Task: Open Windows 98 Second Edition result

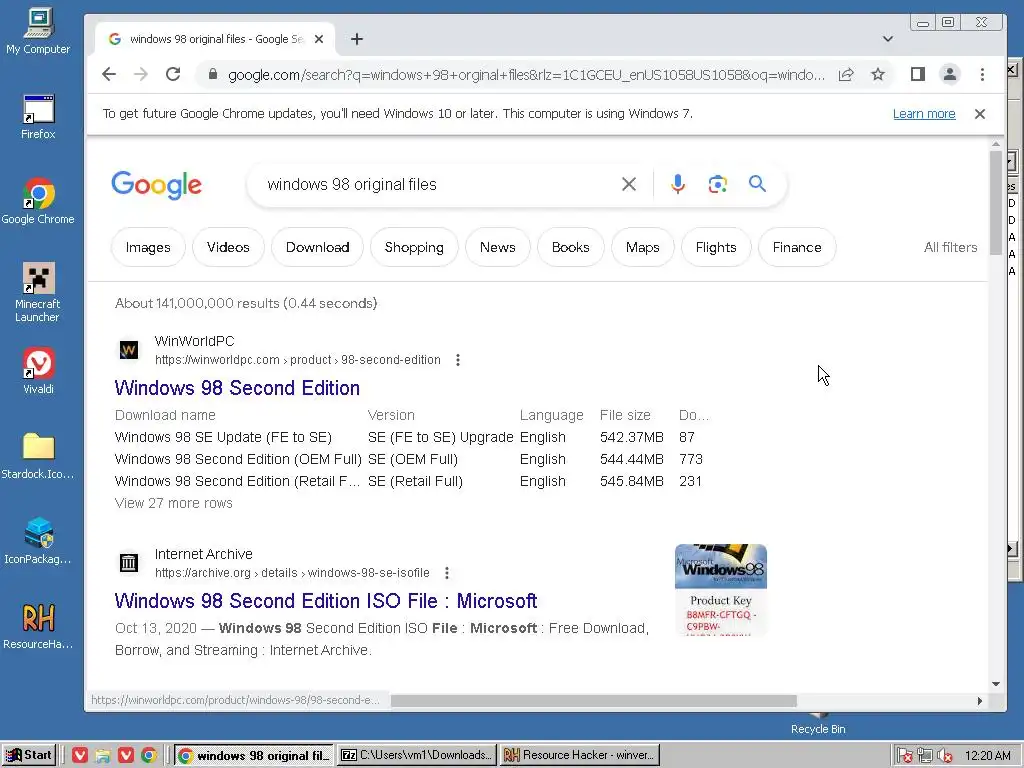Action: (237, 388)
